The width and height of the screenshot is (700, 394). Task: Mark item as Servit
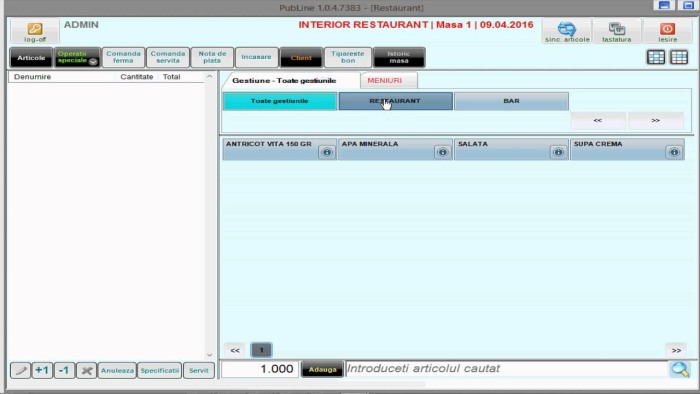click(x=199, y=370)
